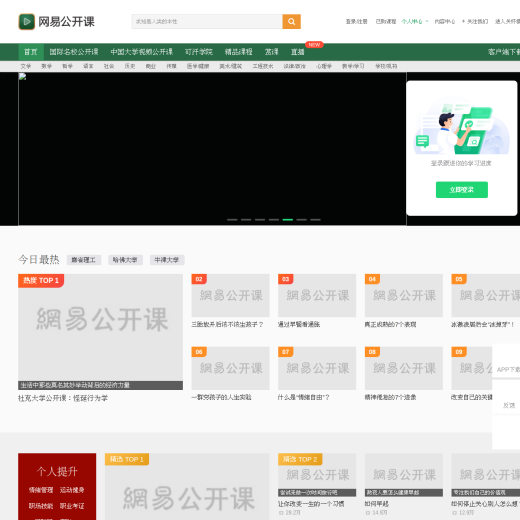Viewport: 520px width, 520px height.
Task: Open the 首页 navigation tab
Action: click(x=31, y=52)
